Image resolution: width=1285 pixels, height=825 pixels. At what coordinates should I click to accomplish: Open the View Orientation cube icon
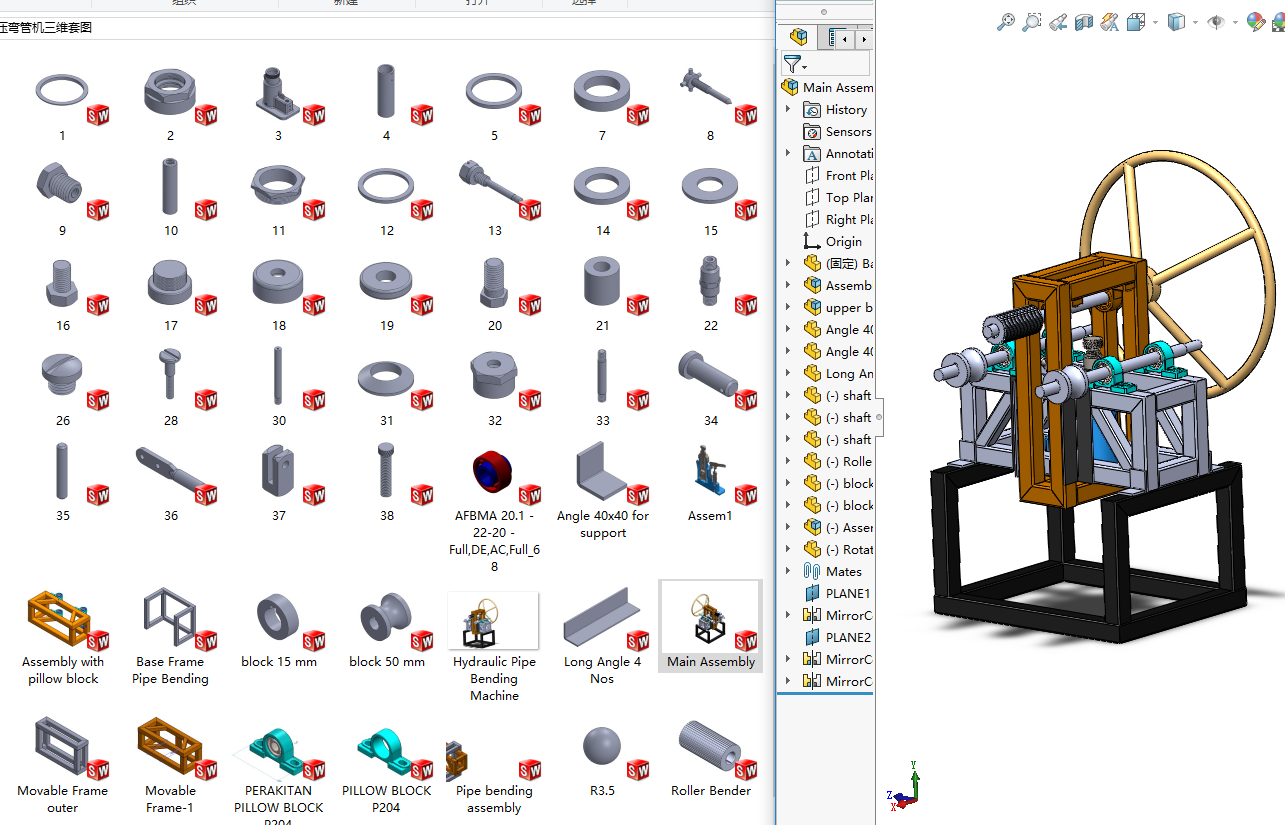[x=1136, y=22]
